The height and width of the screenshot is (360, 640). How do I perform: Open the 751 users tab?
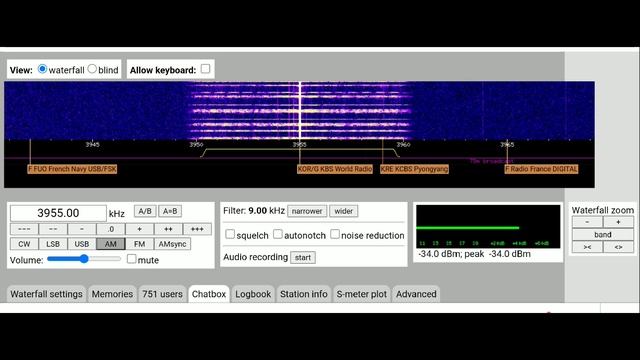point(162,294)
